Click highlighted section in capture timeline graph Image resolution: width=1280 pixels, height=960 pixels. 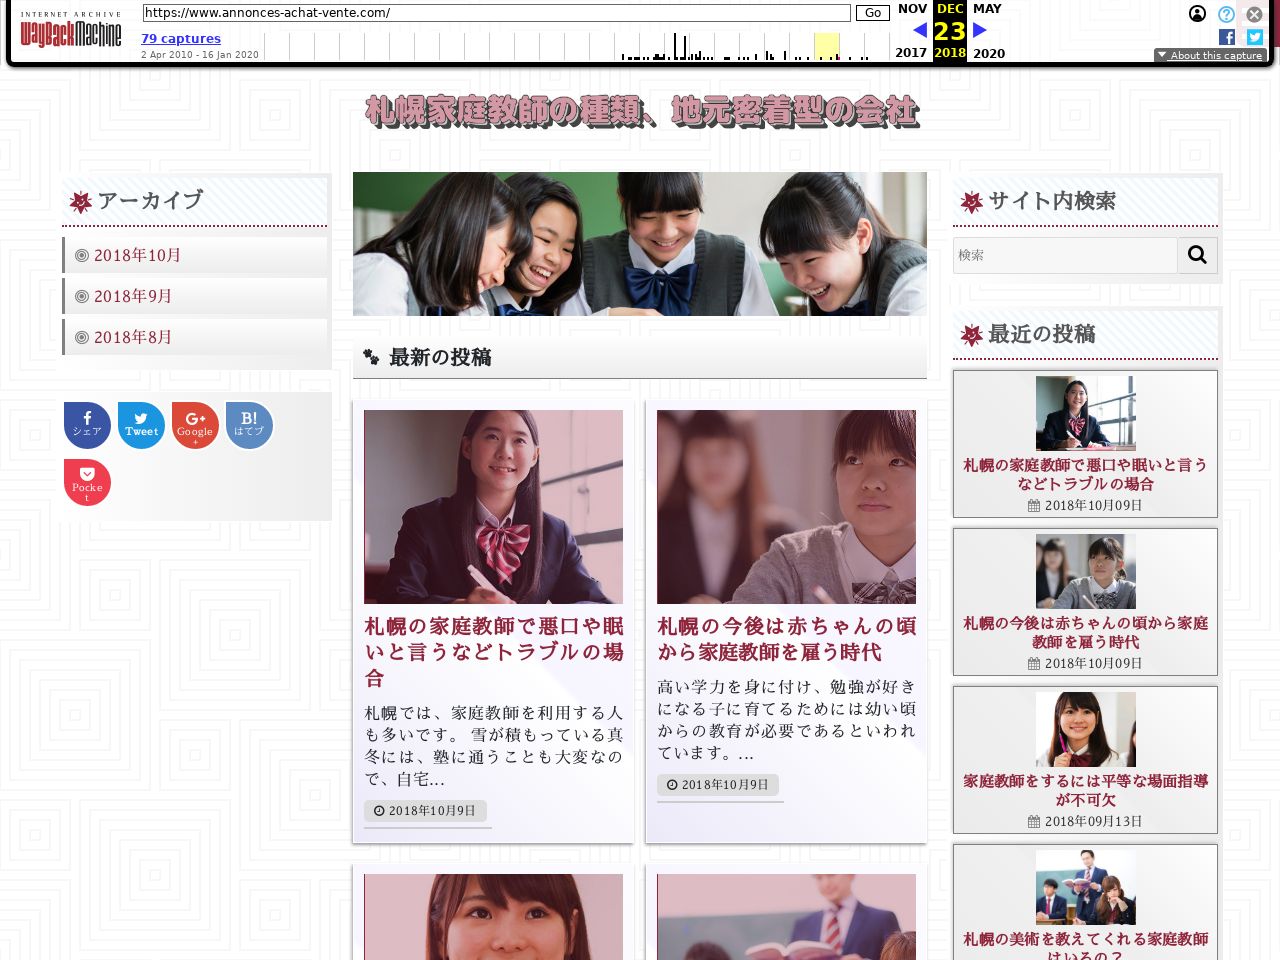(826, 47)
